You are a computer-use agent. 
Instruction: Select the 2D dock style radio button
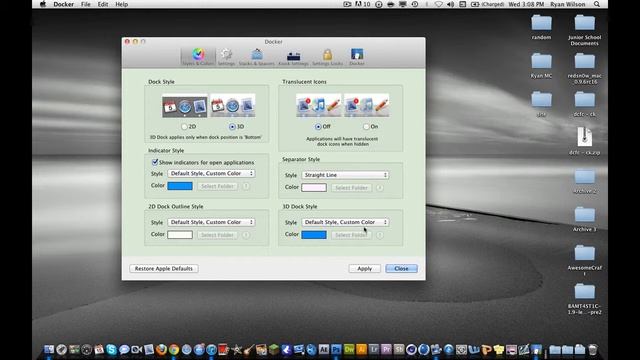184,127
